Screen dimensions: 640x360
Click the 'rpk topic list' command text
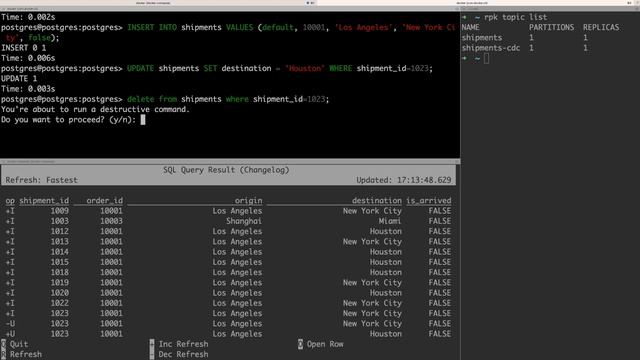click(x=515, y=17)
